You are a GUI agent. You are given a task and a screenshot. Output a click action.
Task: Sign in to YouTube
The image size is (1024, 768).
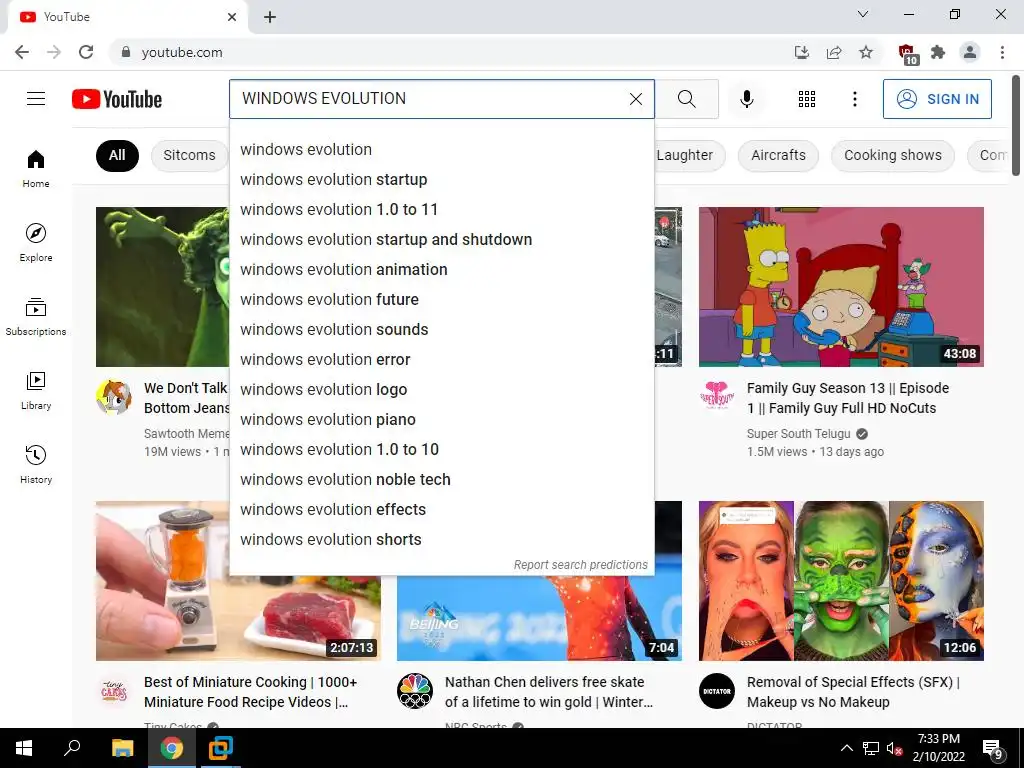[x=936, y=99]
